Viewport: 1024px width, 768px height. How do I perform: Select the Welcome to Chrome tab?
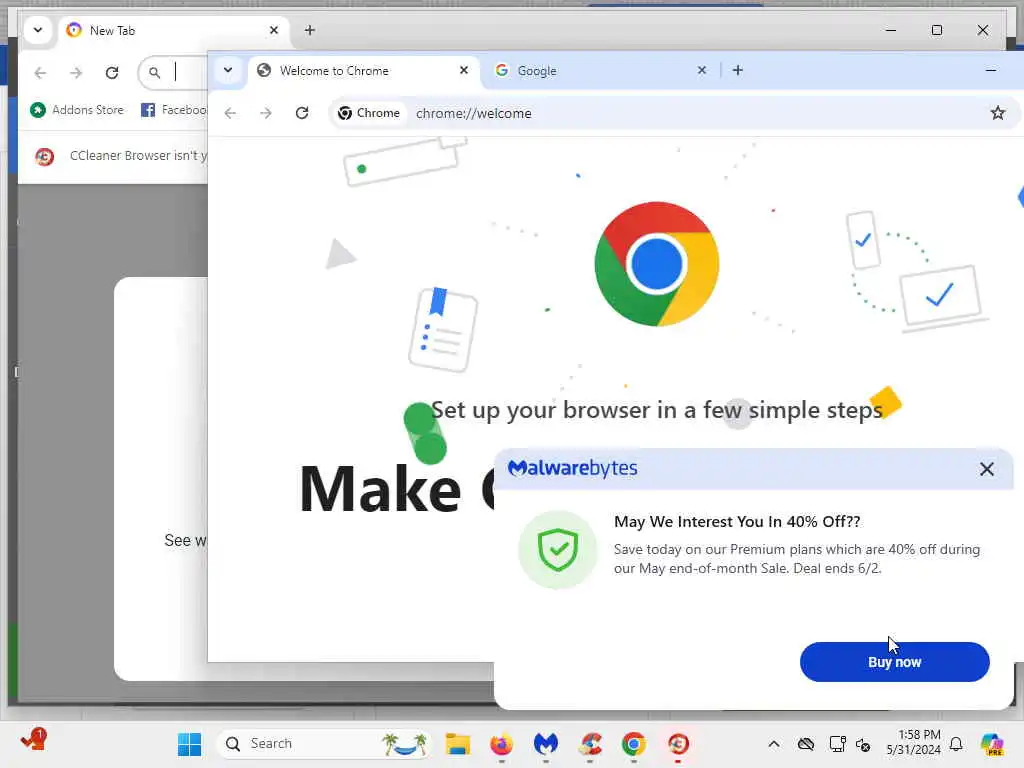[x=362, y=71]
